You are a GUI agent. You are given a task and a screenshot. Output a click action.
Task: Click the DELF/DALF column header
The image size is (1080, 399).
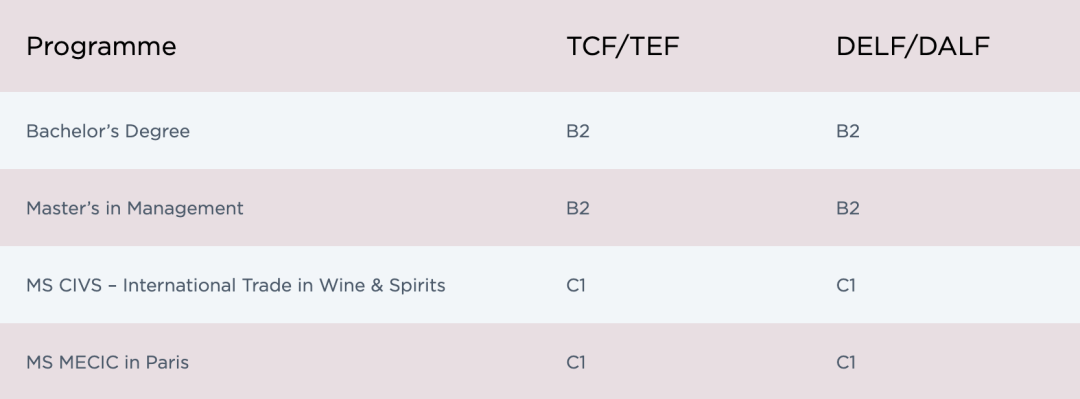click(913, 46)
